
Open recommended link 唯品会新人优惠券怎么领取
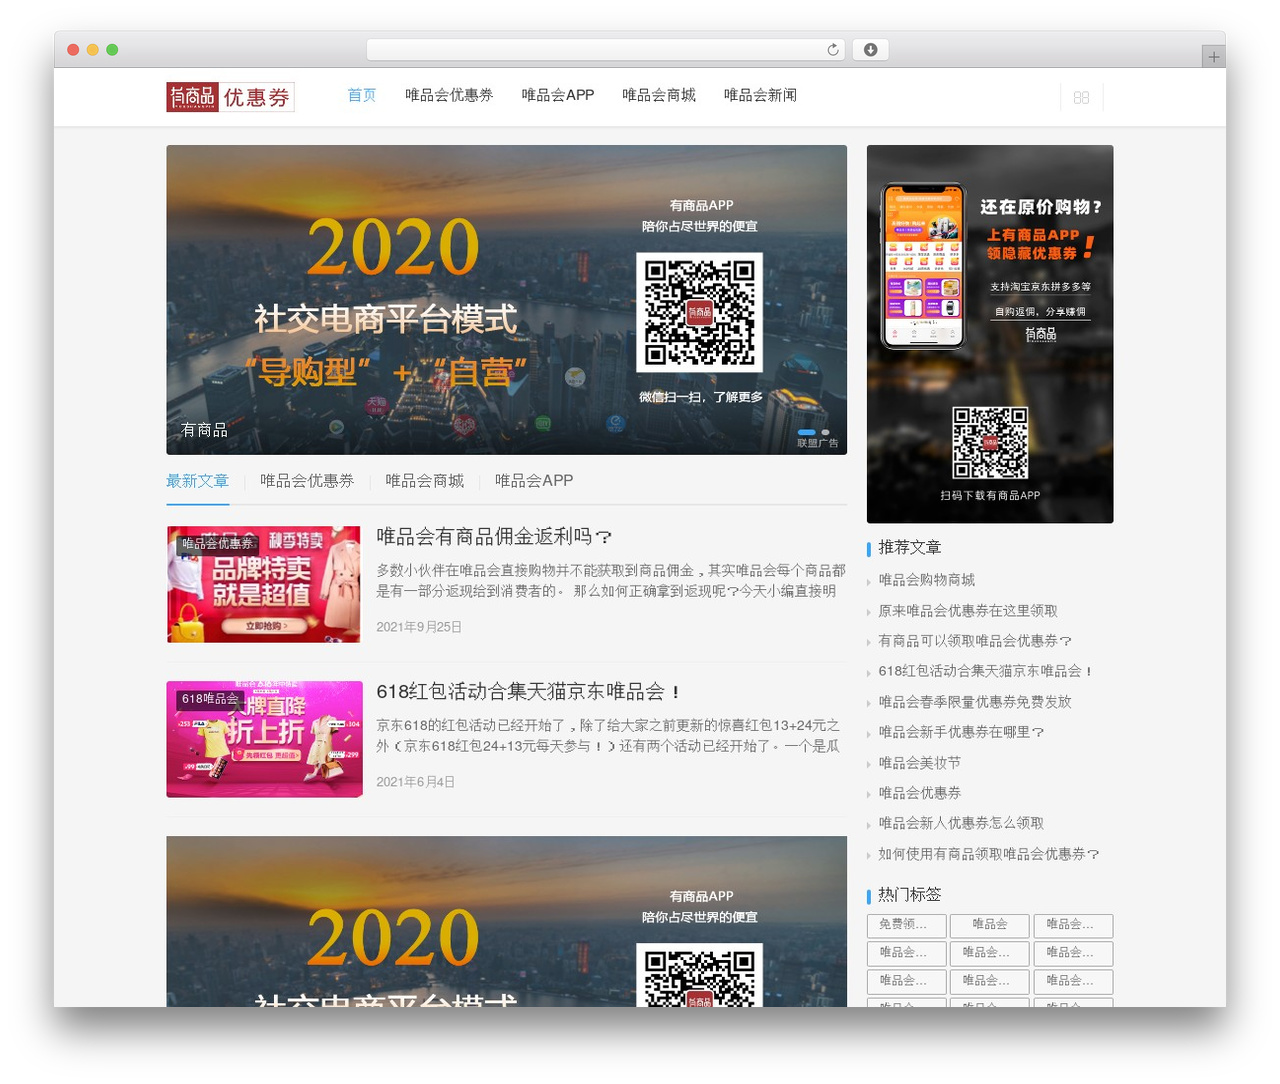click(961, 823)
